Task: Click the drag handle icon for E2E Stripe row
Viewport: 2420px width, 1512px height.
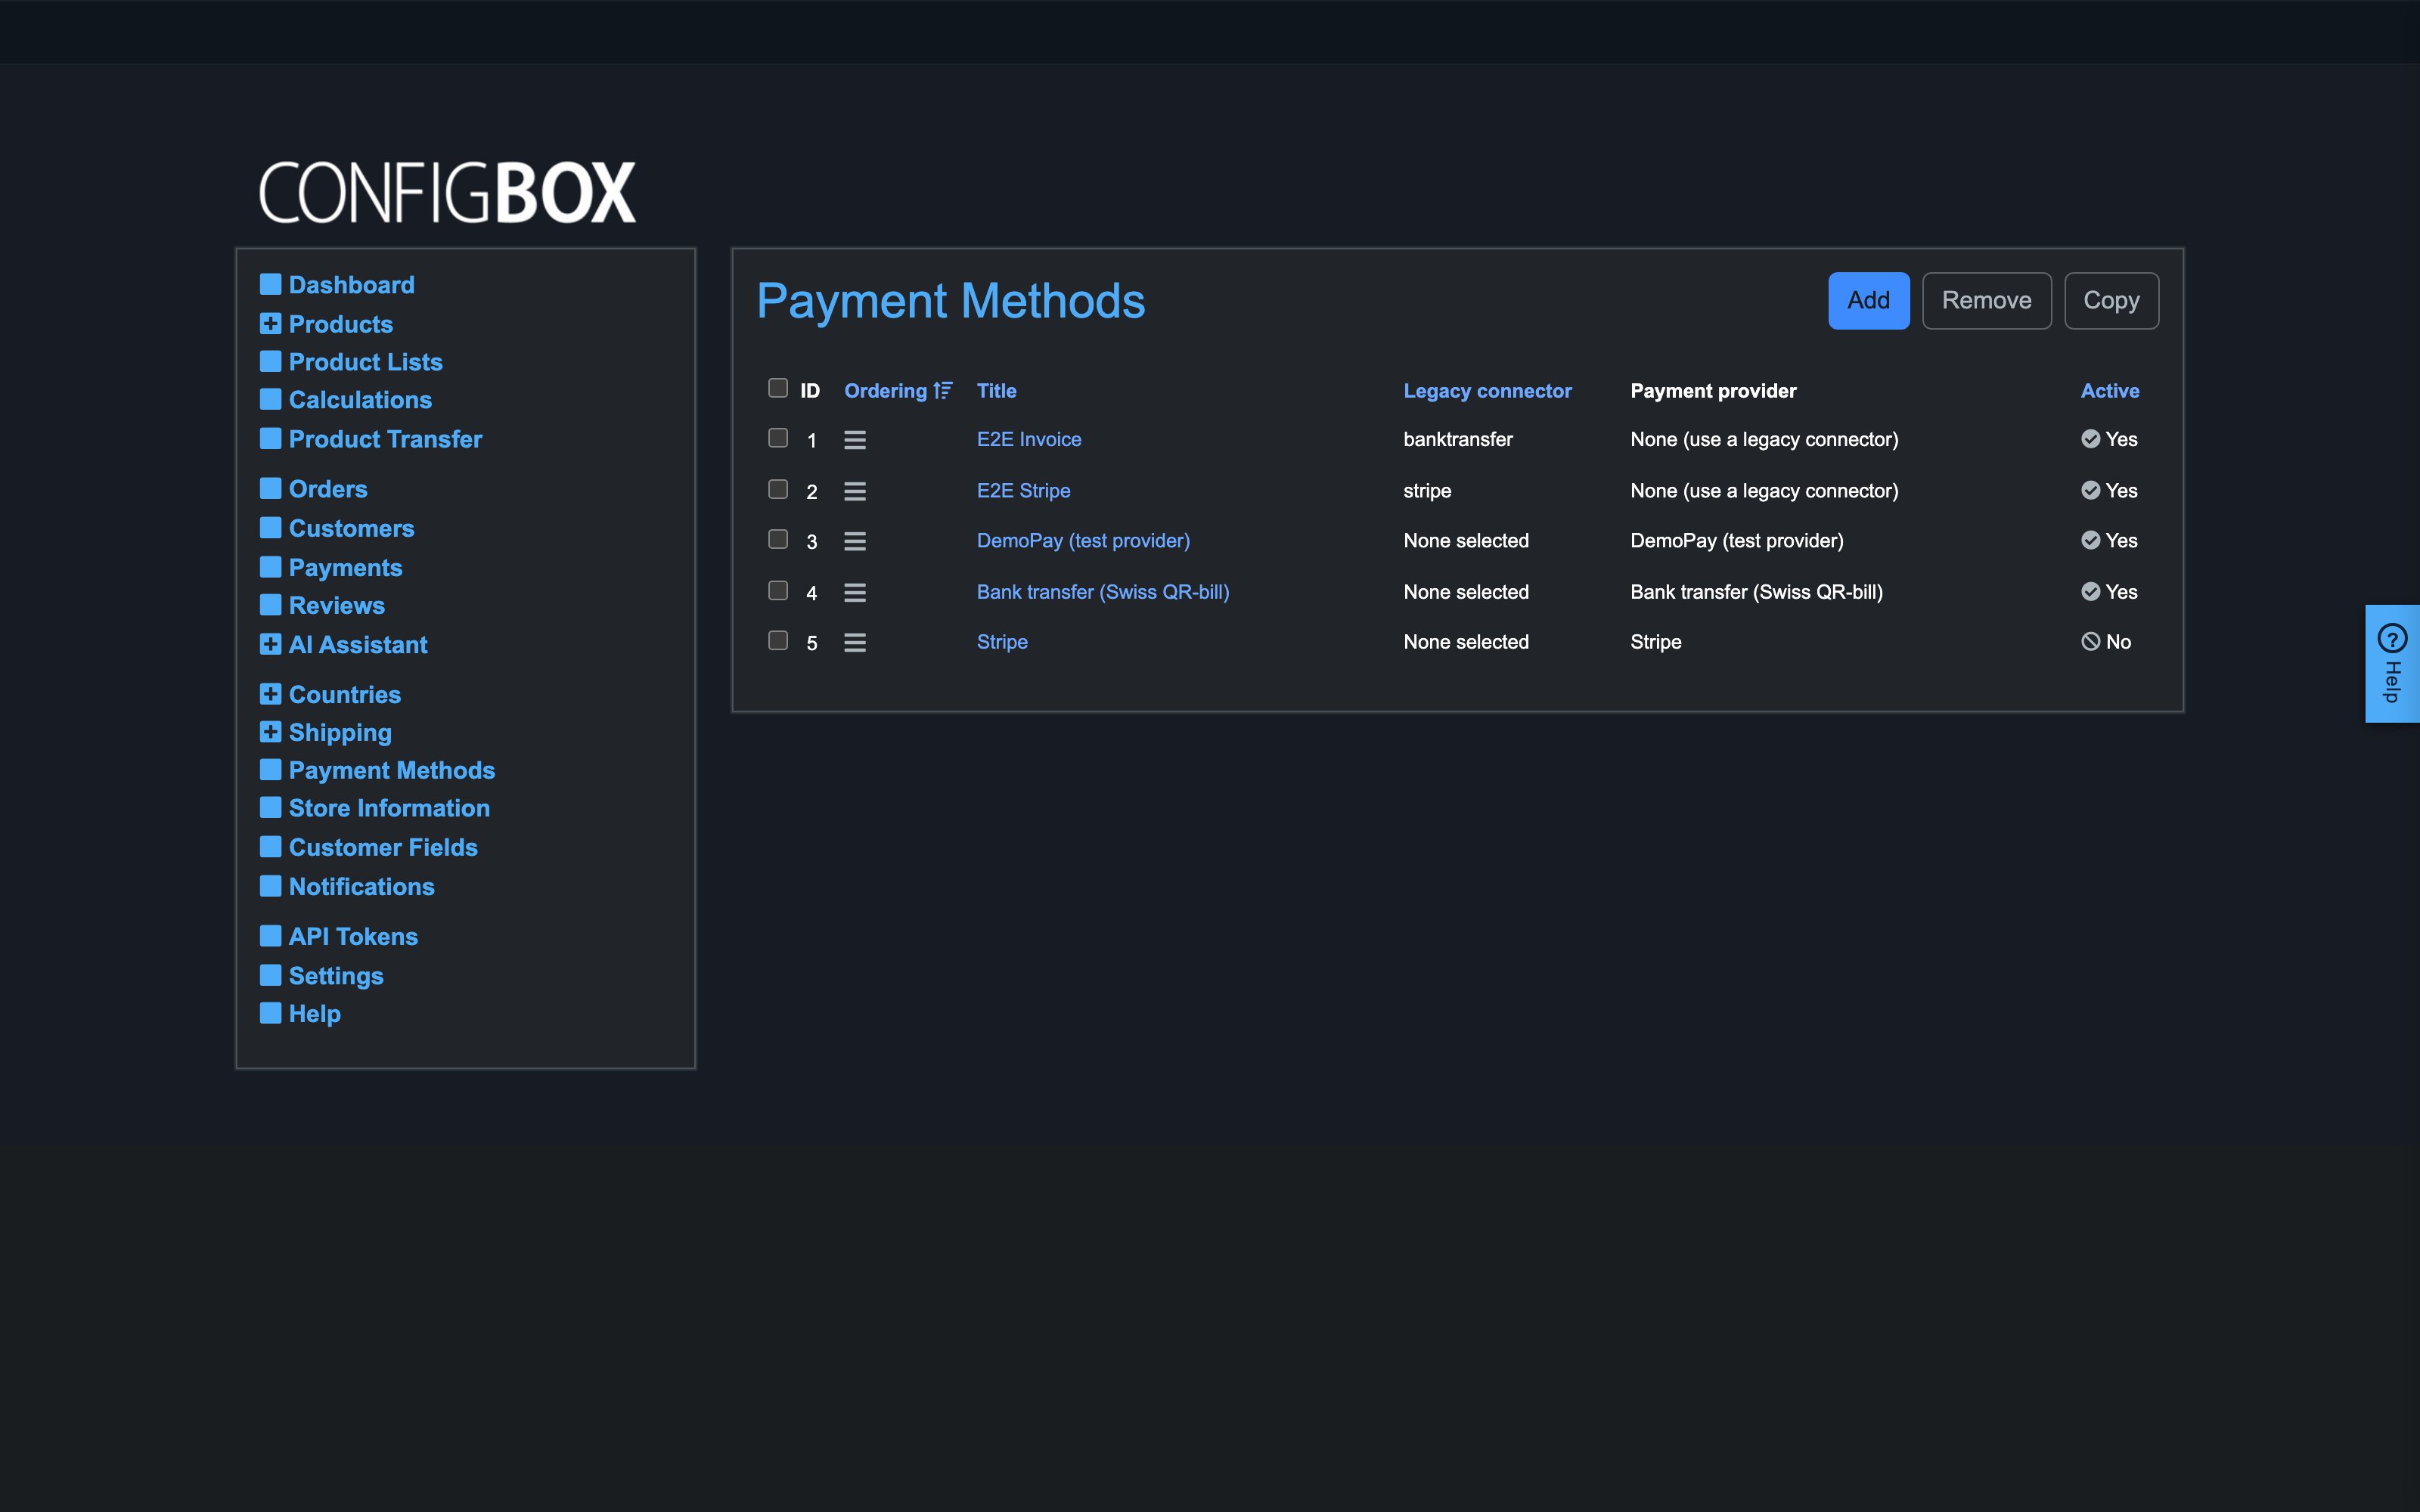Action: pos(854,491)
